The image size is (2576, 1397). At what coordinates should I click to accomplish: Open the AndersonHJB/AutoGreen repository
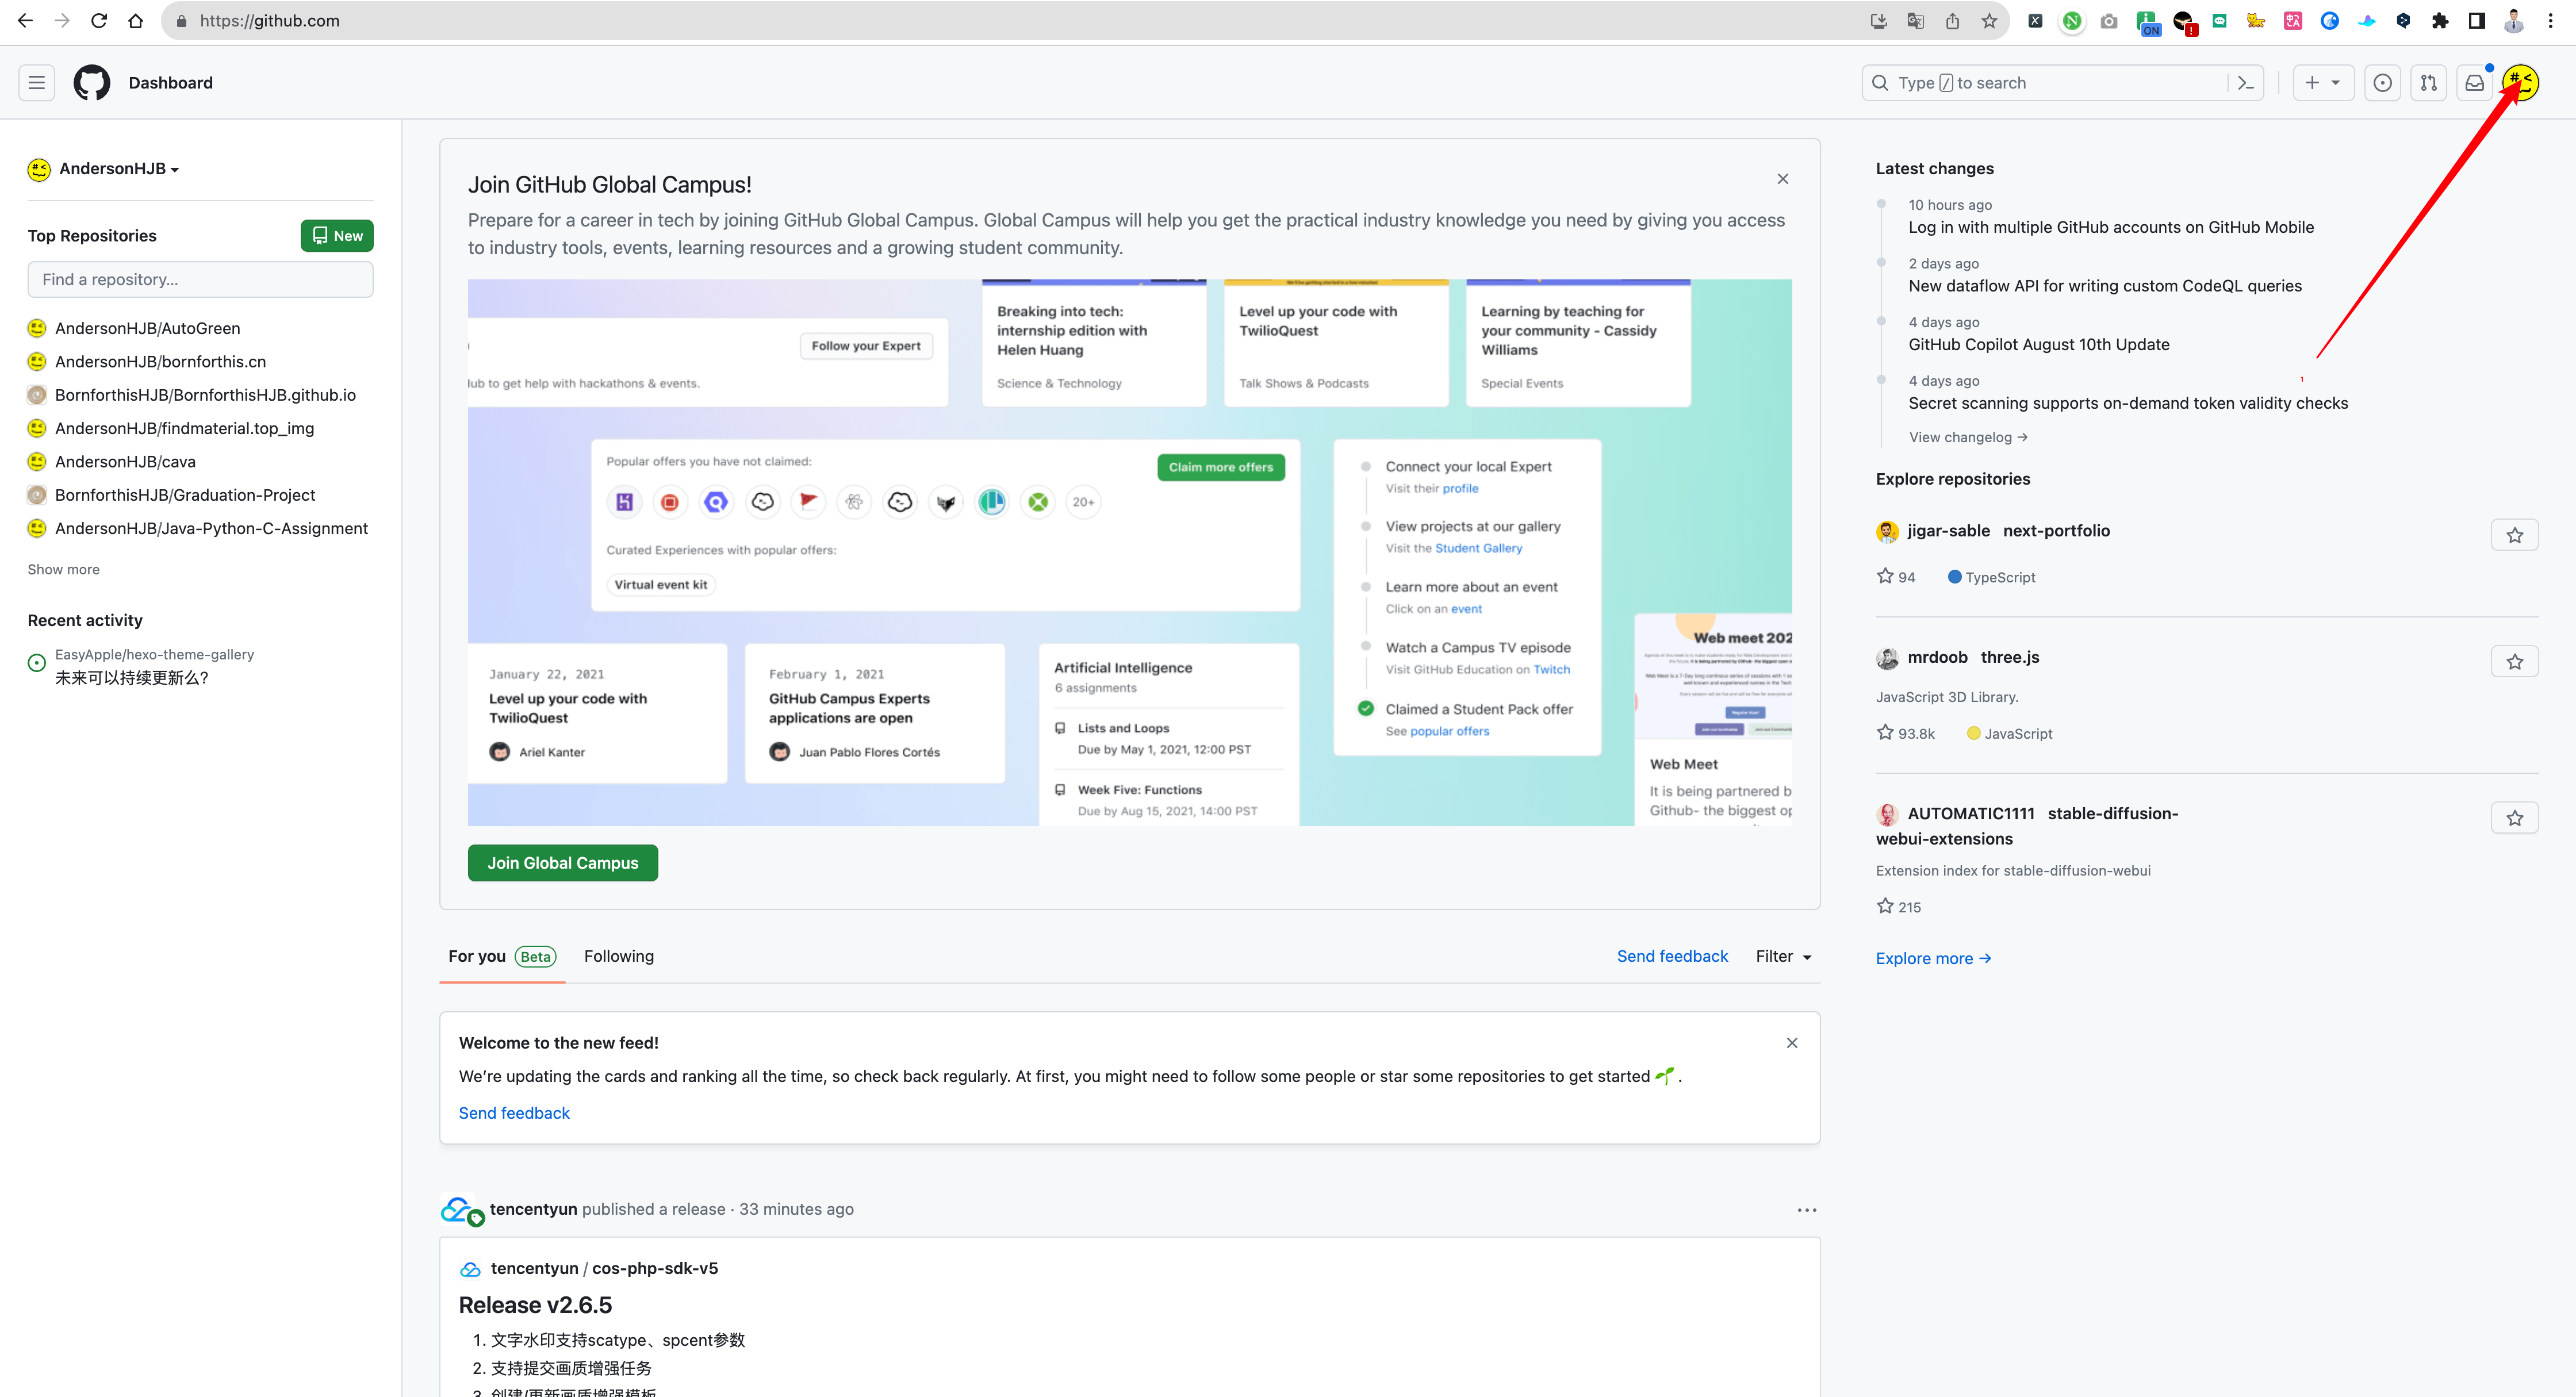click(148, 328)
